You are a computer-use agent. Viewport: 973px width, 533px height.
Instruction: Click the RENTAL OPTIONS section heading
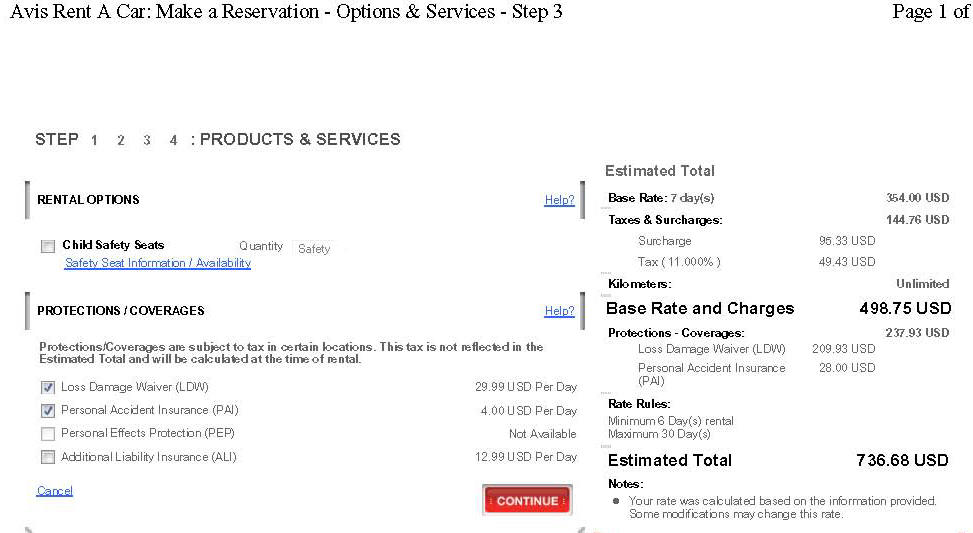[88, 200]
